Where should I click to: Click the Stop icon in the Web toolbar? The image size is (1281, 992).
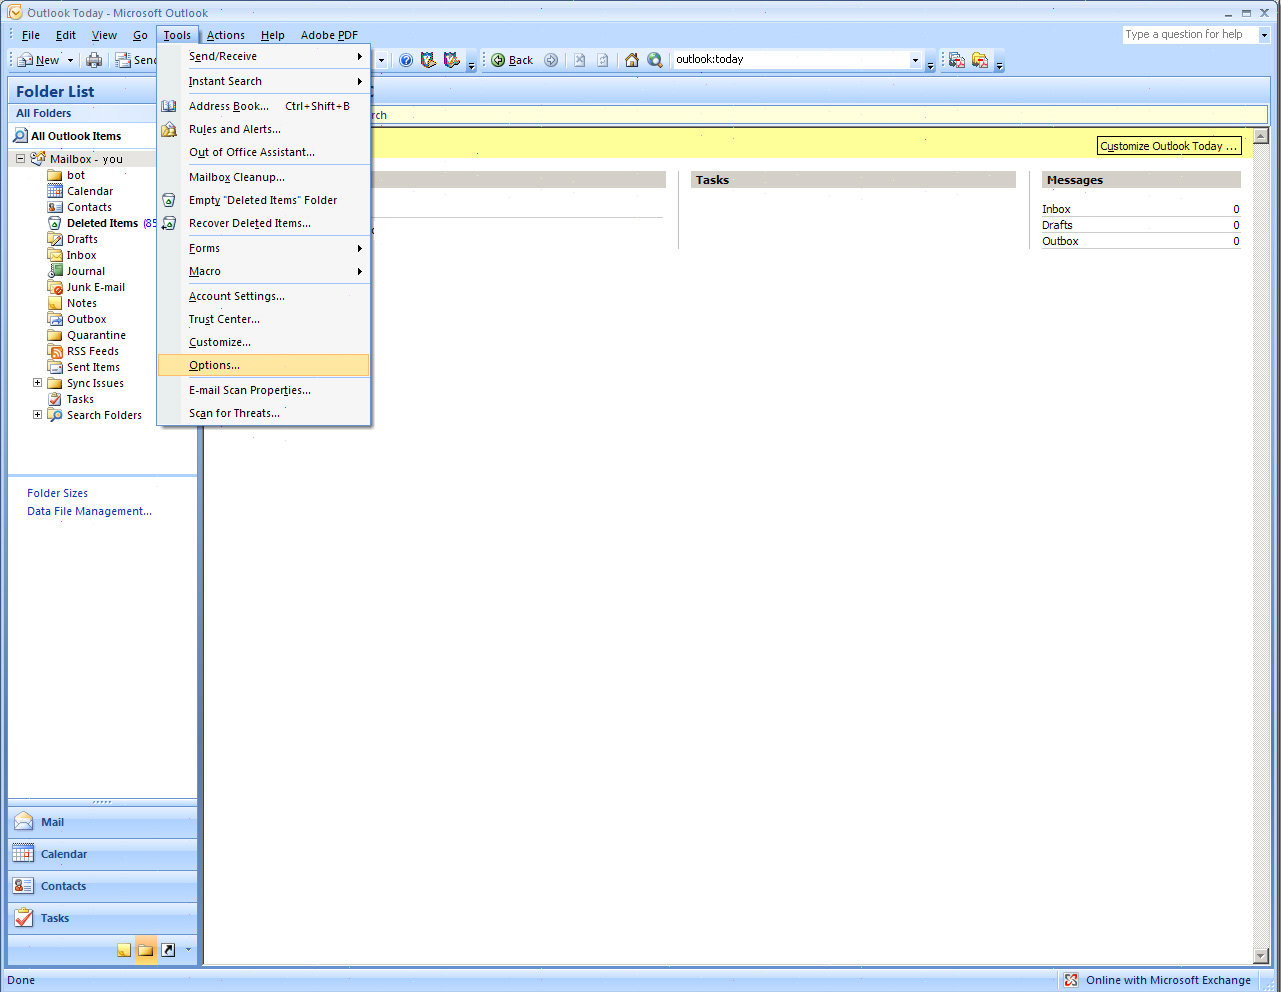tap(579, 60)
